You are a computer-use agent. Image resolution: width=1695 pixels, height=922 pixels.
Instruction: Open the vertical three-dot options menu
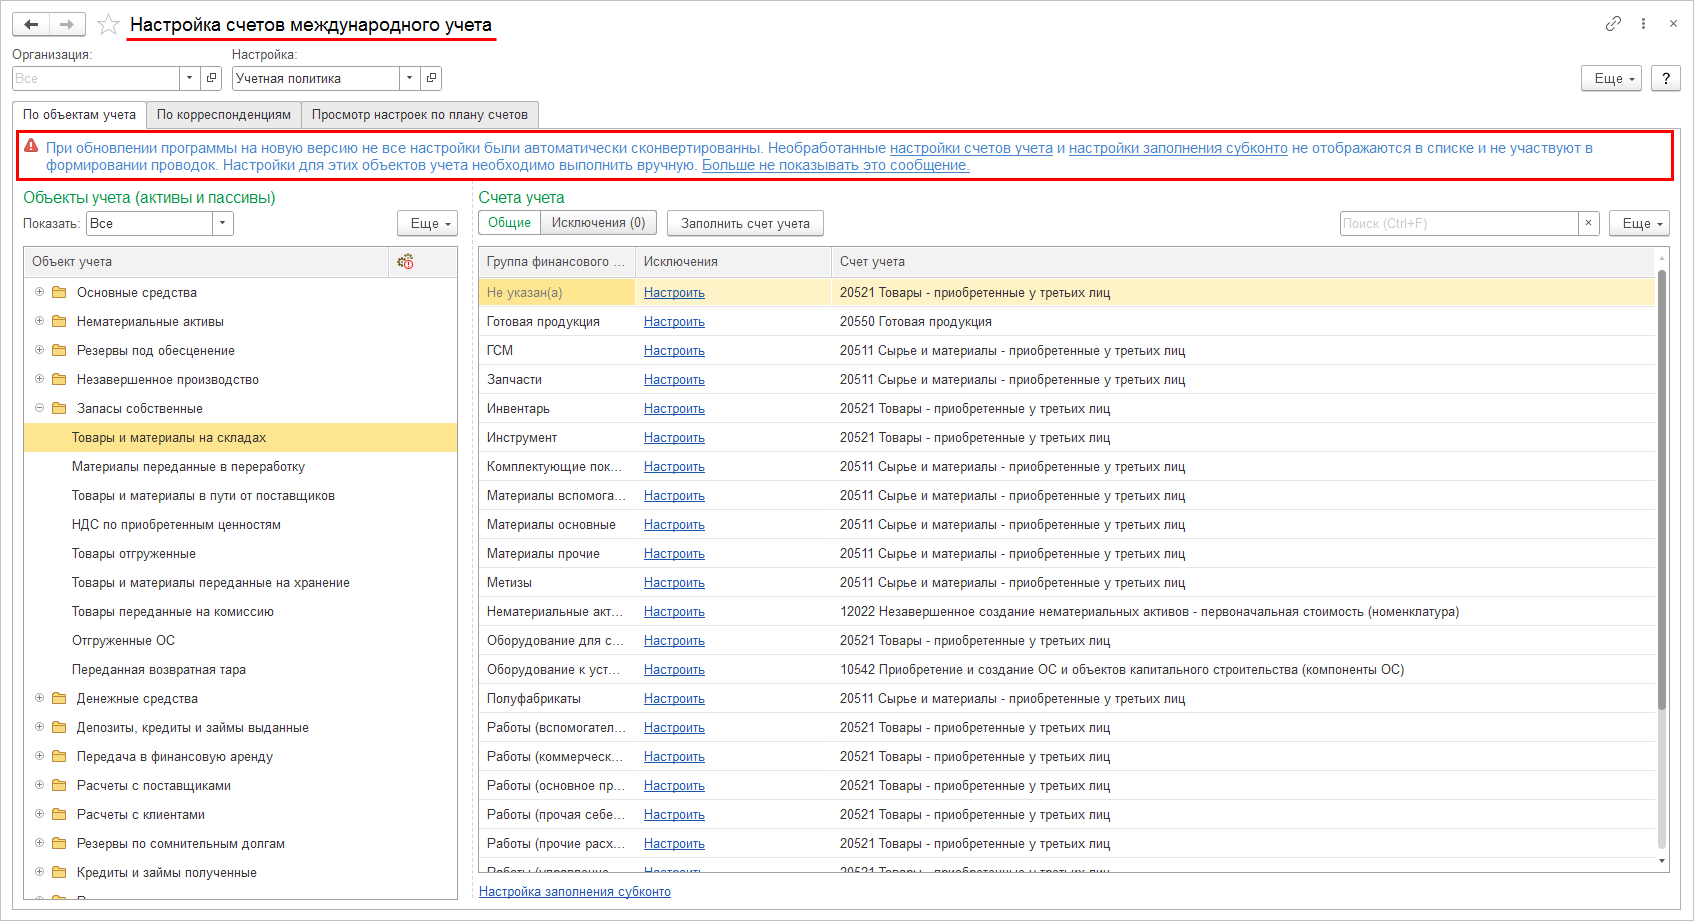[x=1643, y=24]
